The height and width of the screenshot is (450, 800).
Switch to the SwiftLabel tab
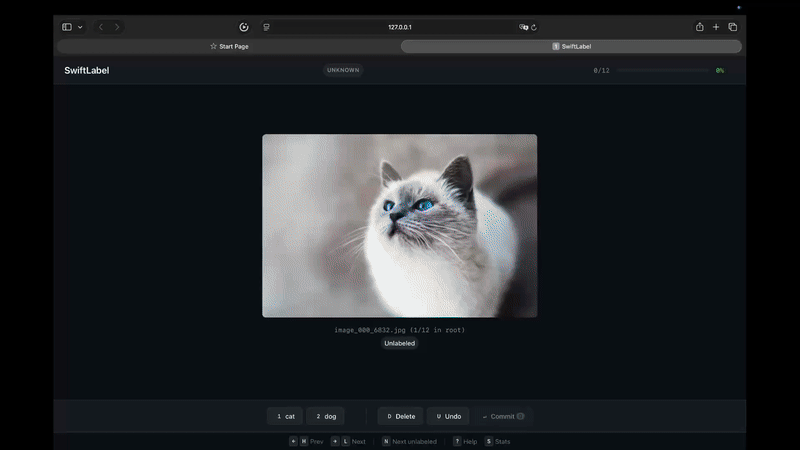tap(571, 46)
